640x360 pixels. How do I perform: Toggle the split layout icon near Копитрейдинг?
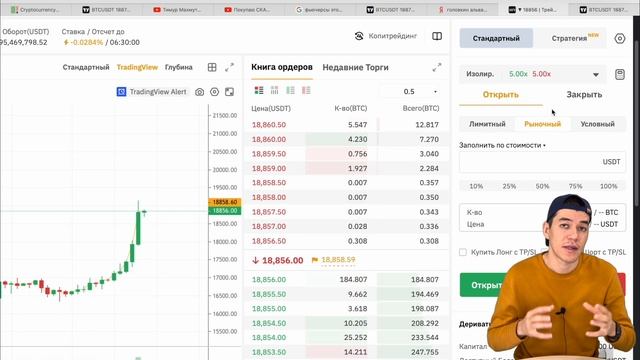coord(437,36)
